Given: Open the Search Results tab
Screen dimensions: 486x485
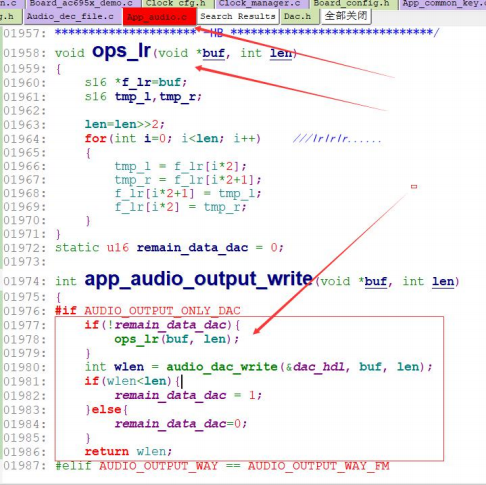Looking at the screenshot, I should (238, 16).
